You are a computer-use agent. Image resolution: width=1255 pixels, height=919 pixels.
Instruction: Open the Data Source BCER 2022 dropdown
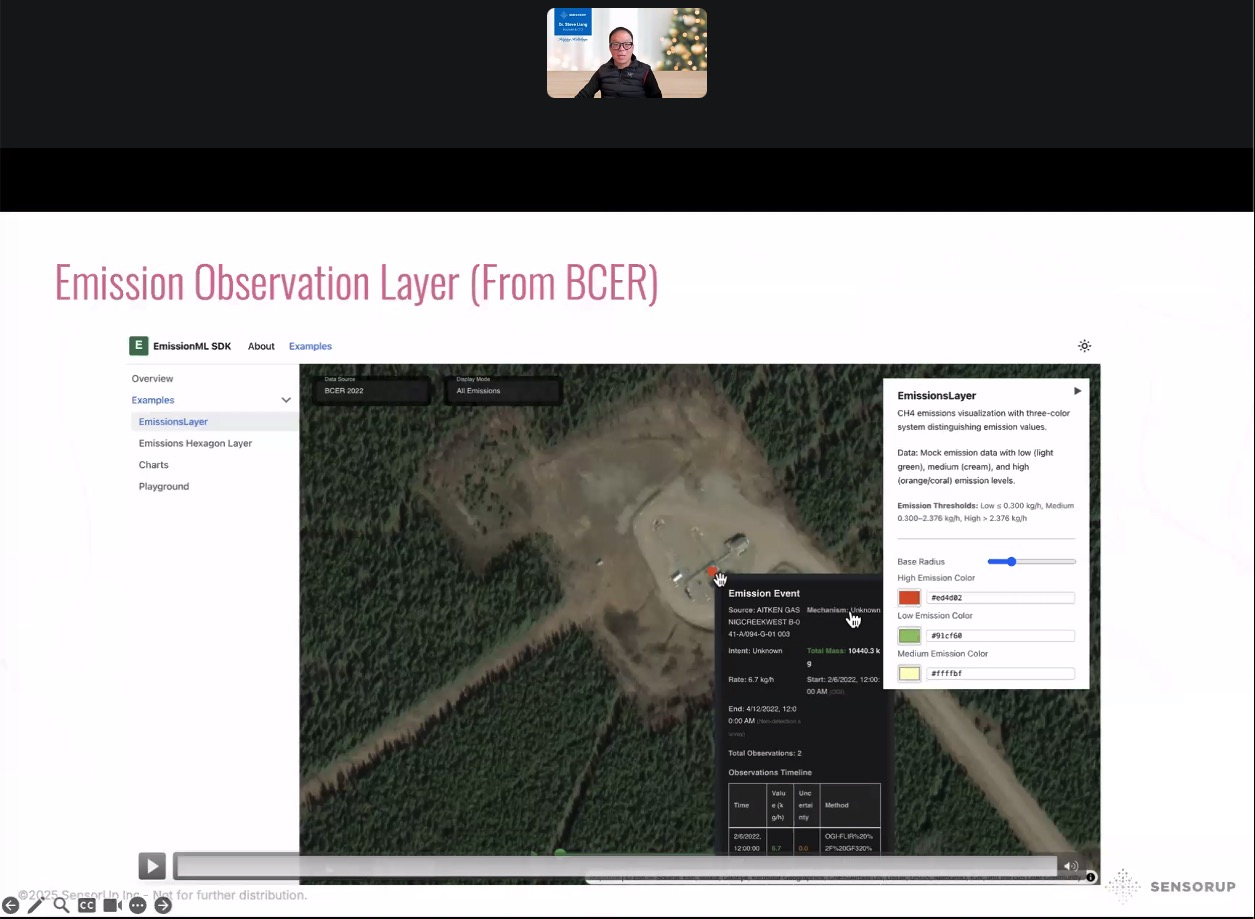tap(374, 390)
